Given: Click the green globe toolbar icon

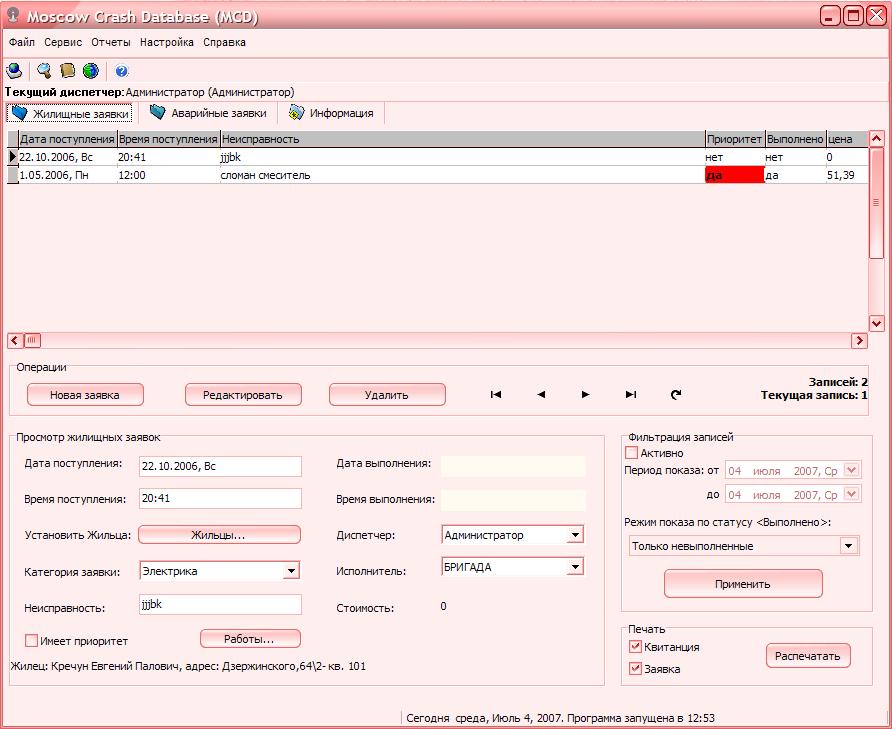Looking at the screenshot, I should point(91,71).
